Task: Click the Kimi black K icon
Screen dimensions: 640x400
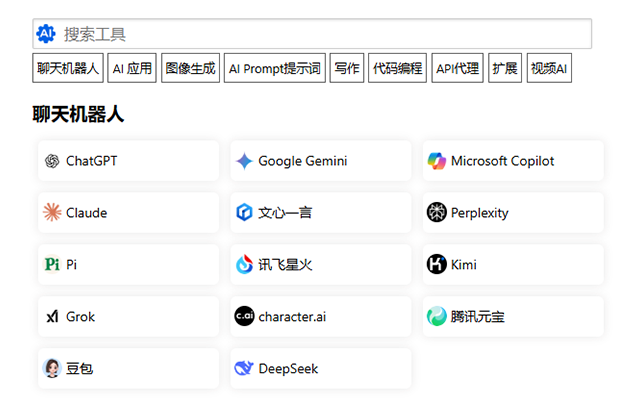Action: point(437,264)
